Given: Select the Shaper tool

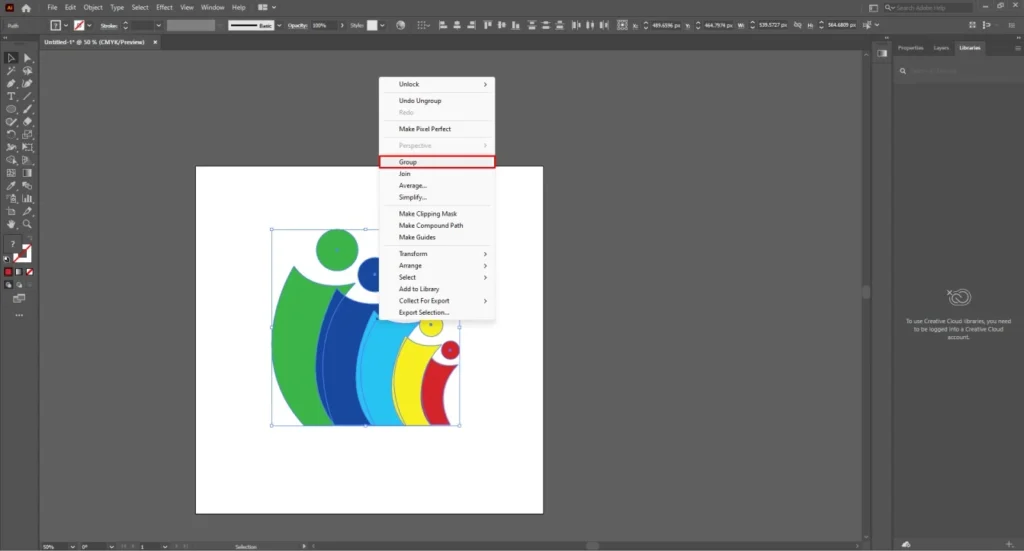Looking at the screenshot, I should click(11, 122).
